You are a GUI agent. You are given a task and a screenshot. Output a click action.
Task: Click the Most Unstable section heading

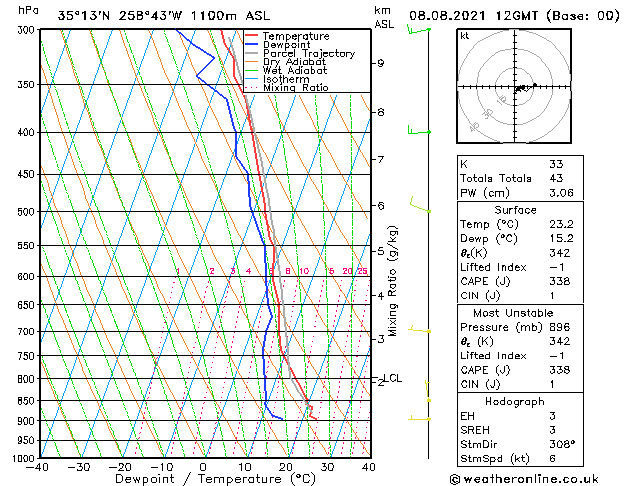(x=515, y=312)
